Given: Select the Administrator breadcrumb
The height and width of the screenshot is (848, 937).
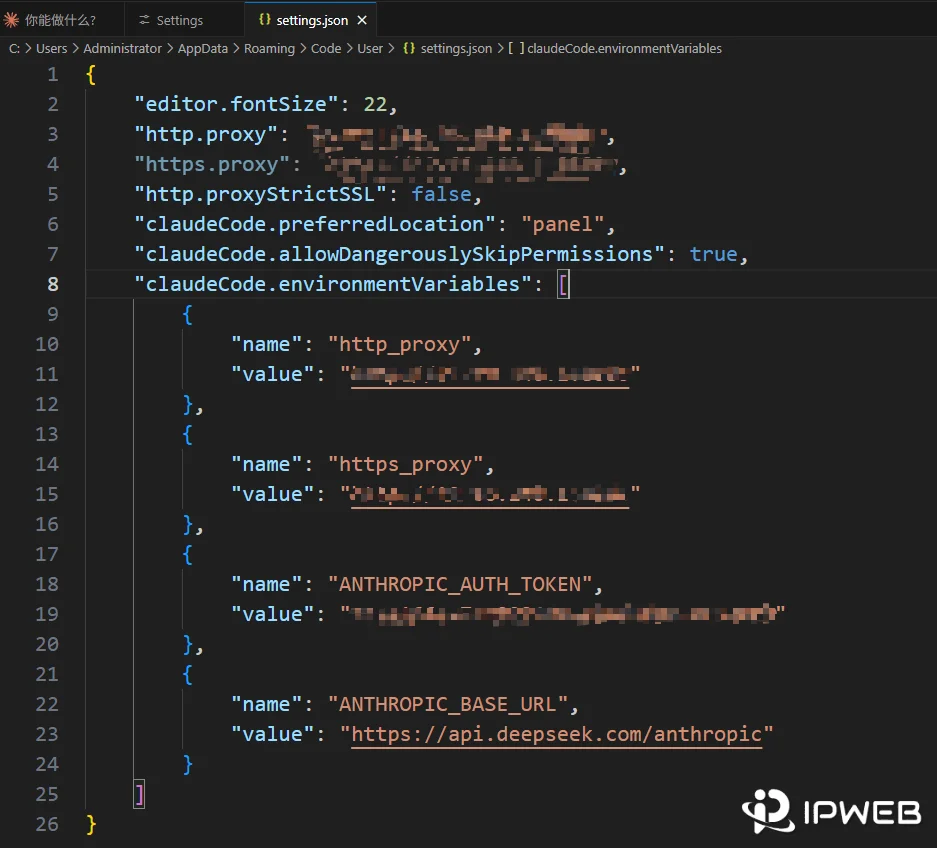Looking at the screenshot, I should point(123,48).
